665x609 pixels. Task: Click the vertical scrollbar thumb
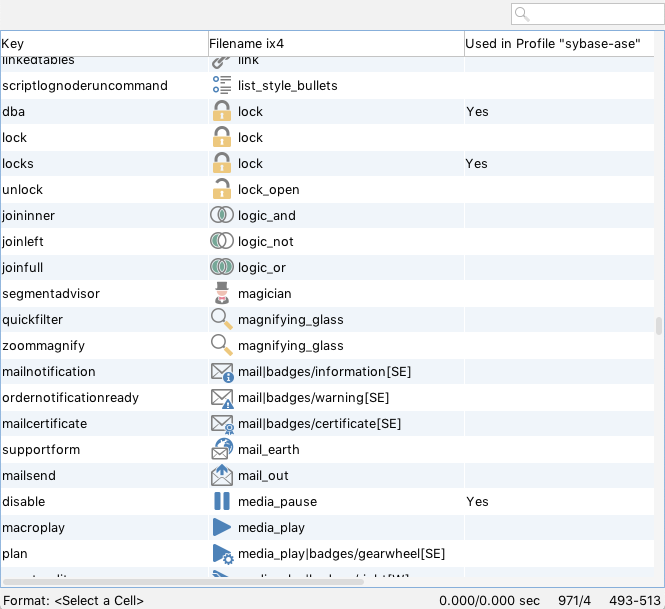[x=658, y=326]
